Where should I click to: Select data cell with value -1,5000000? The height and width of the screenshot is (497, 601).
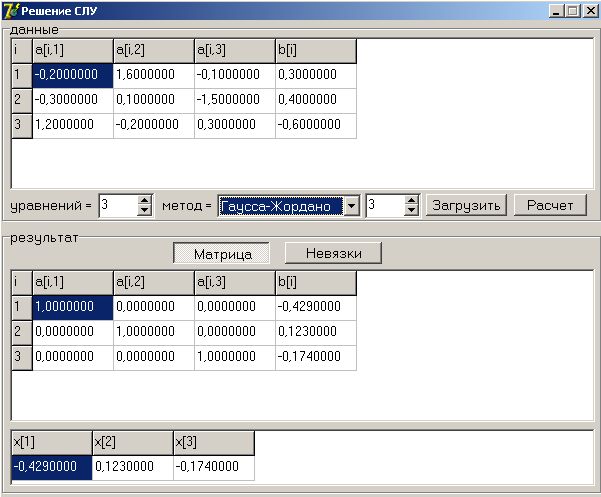pyautogui.click(x=234, y=100)
